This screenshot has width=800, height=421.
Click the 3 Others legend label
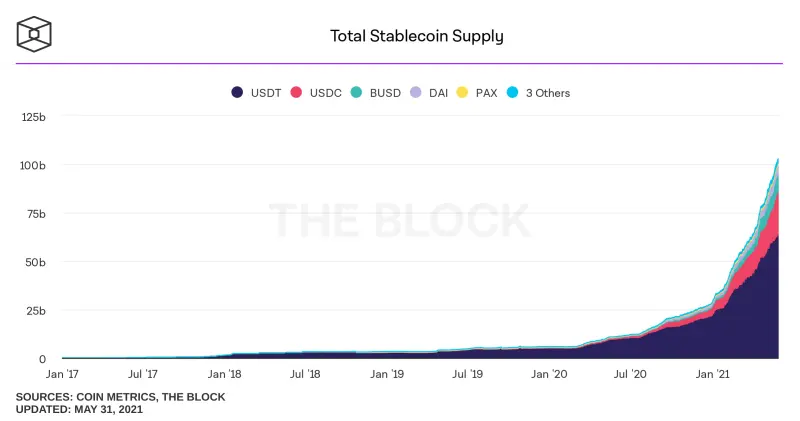pyautogui.click(x=548, y=93)
